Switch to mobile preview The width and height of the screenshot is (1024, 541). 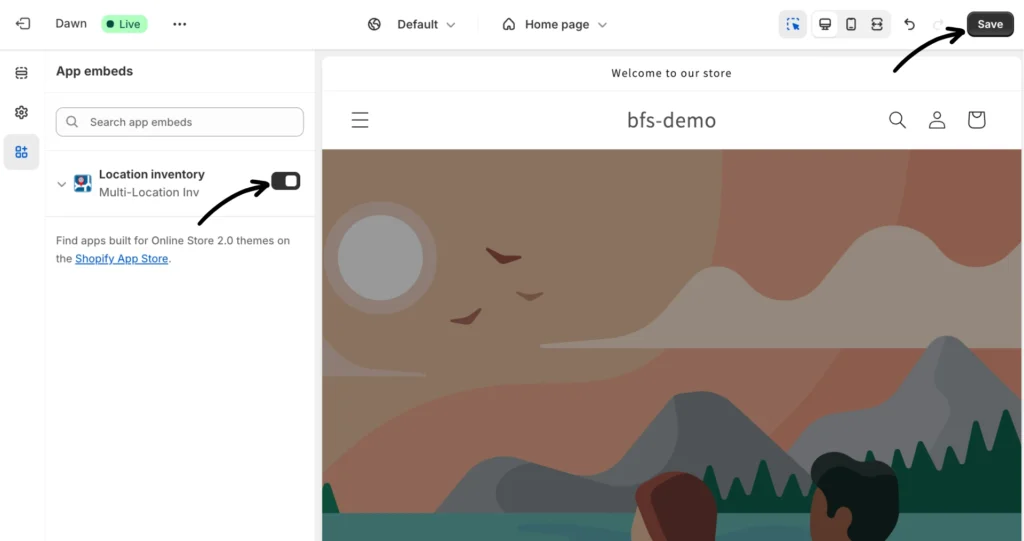851,25
